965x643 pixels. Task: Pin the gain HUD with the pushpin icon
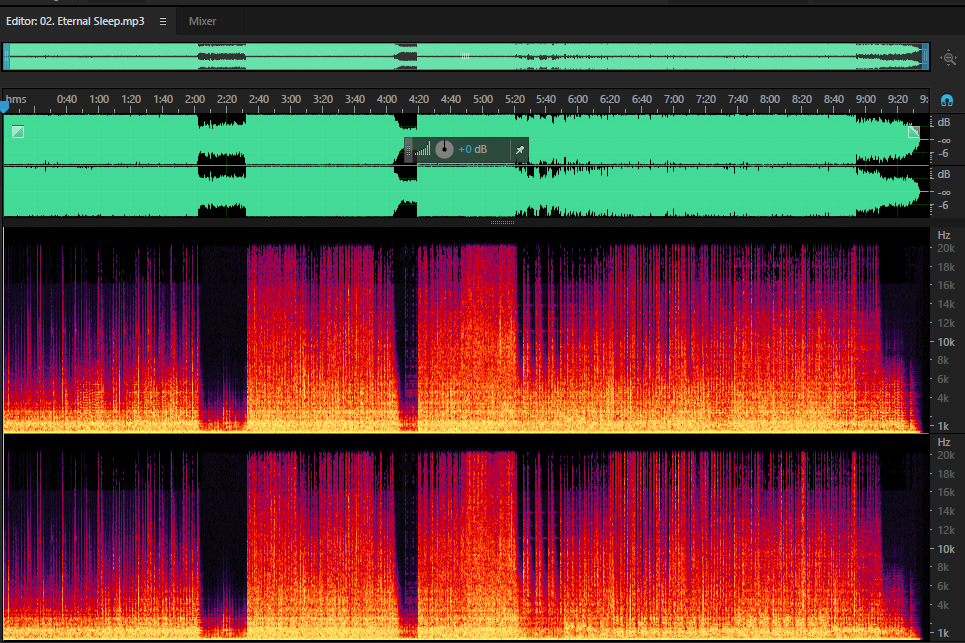(519, 150)
